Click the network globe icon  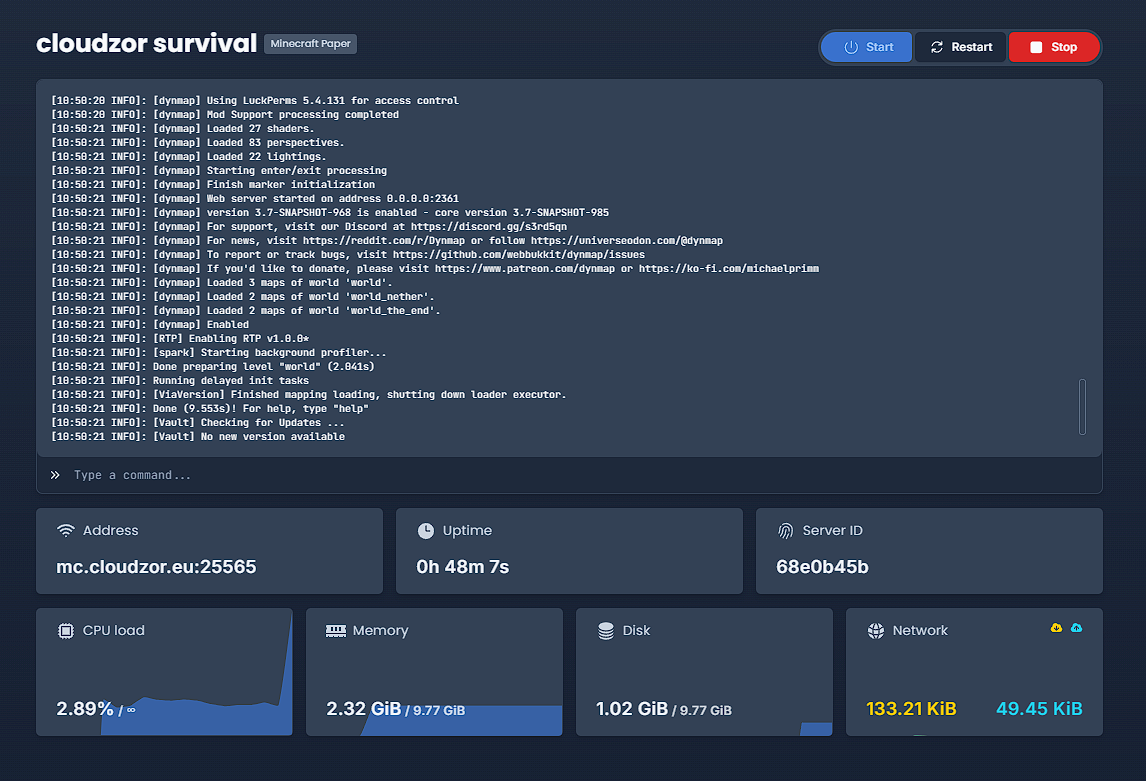pyautogui.click(x=876, y=630)
